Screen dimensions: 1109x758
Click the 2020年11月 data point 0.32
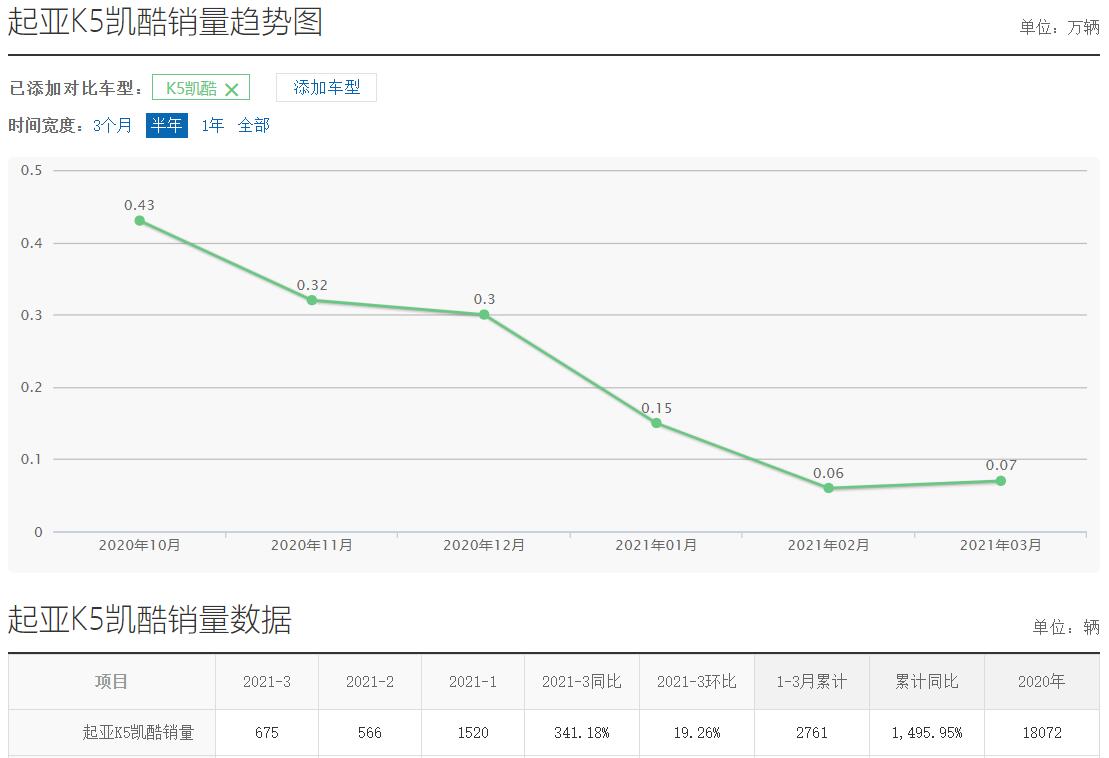click(312, 300)
